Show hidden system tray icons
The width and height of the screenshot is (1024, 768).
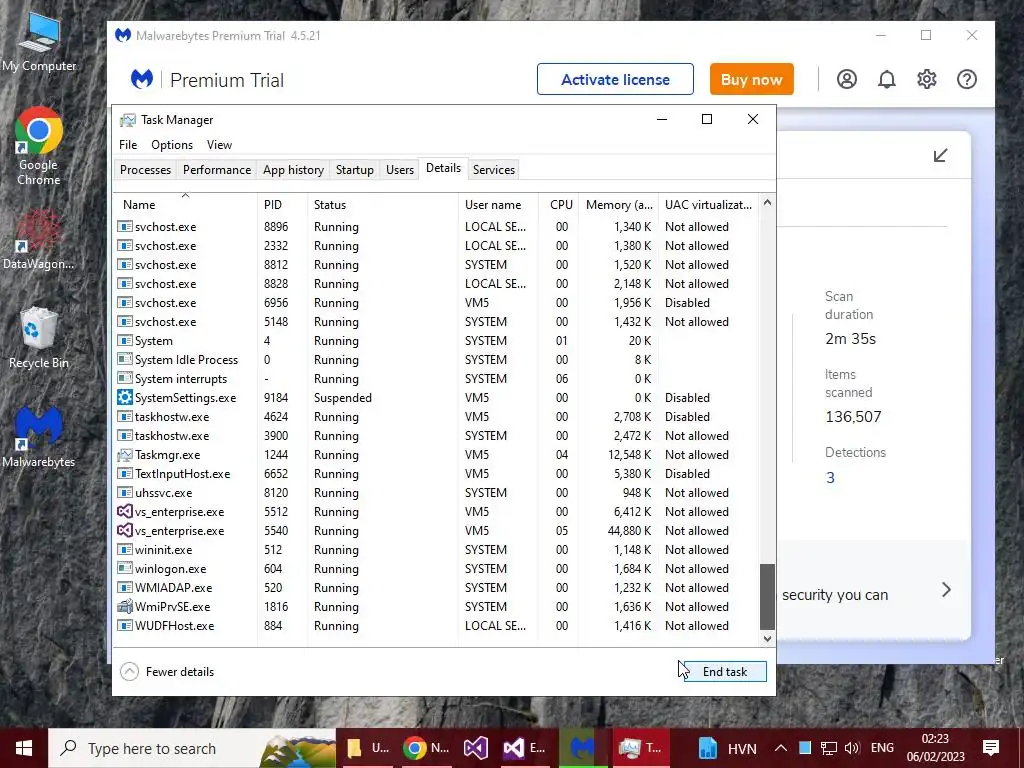780,748
